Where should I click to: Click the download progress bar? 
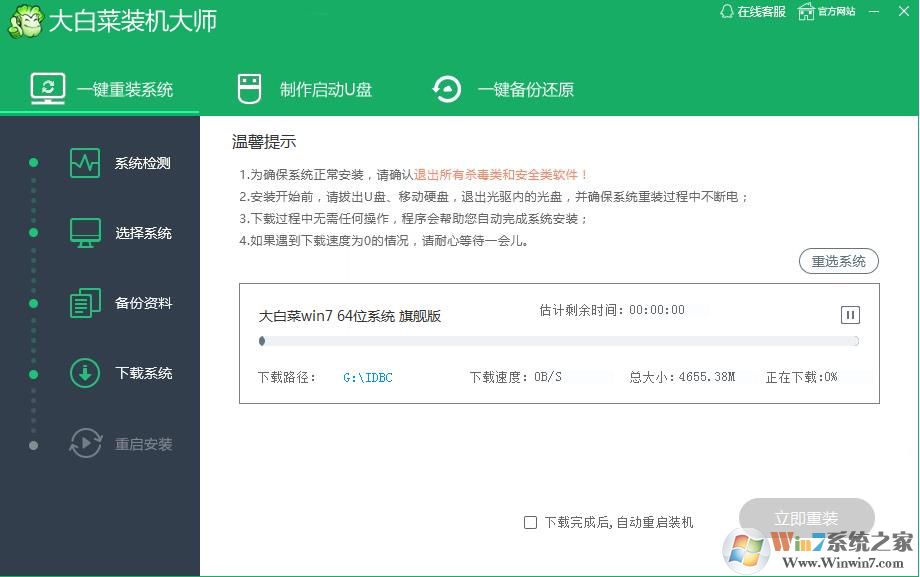559,341
